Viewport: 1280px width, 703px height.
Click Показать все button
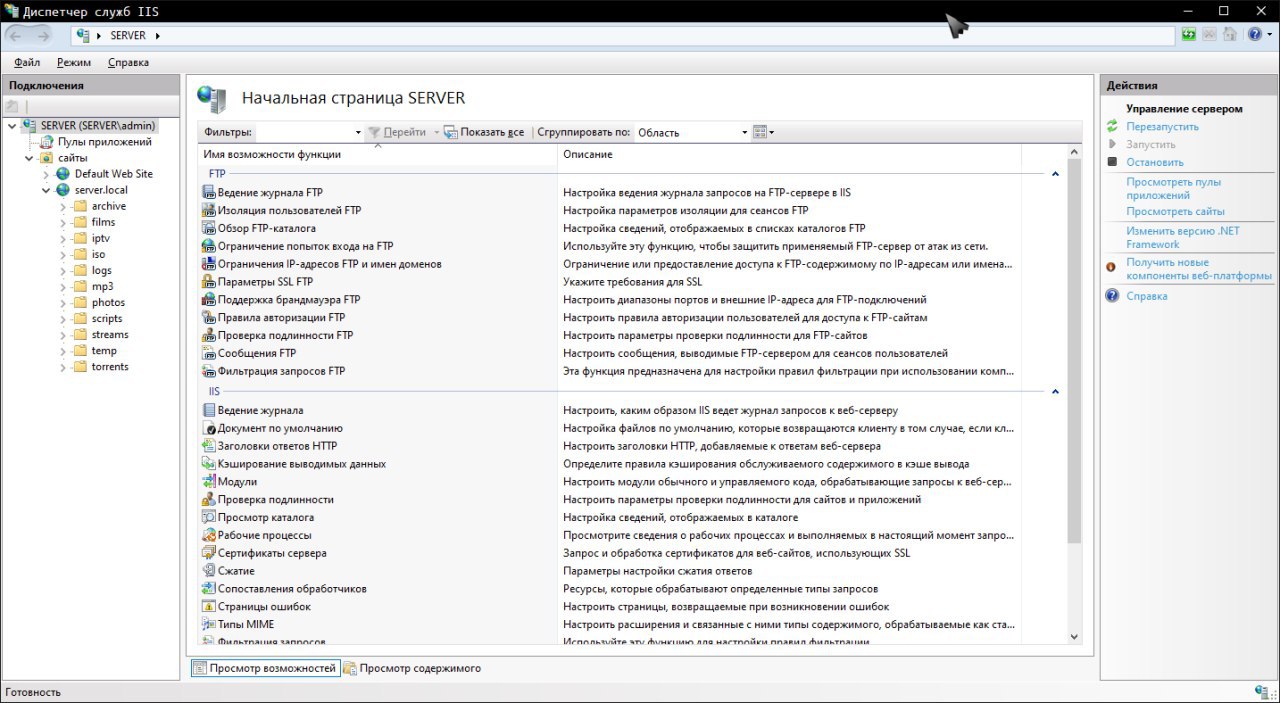coord(484,132)
